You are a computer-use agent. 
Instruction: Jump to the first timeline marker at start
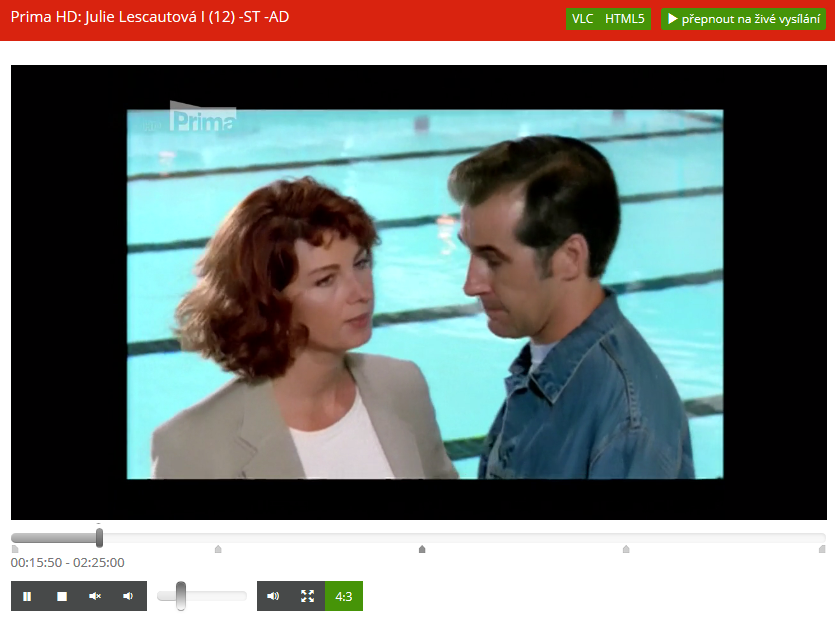(x=14, y=549)
